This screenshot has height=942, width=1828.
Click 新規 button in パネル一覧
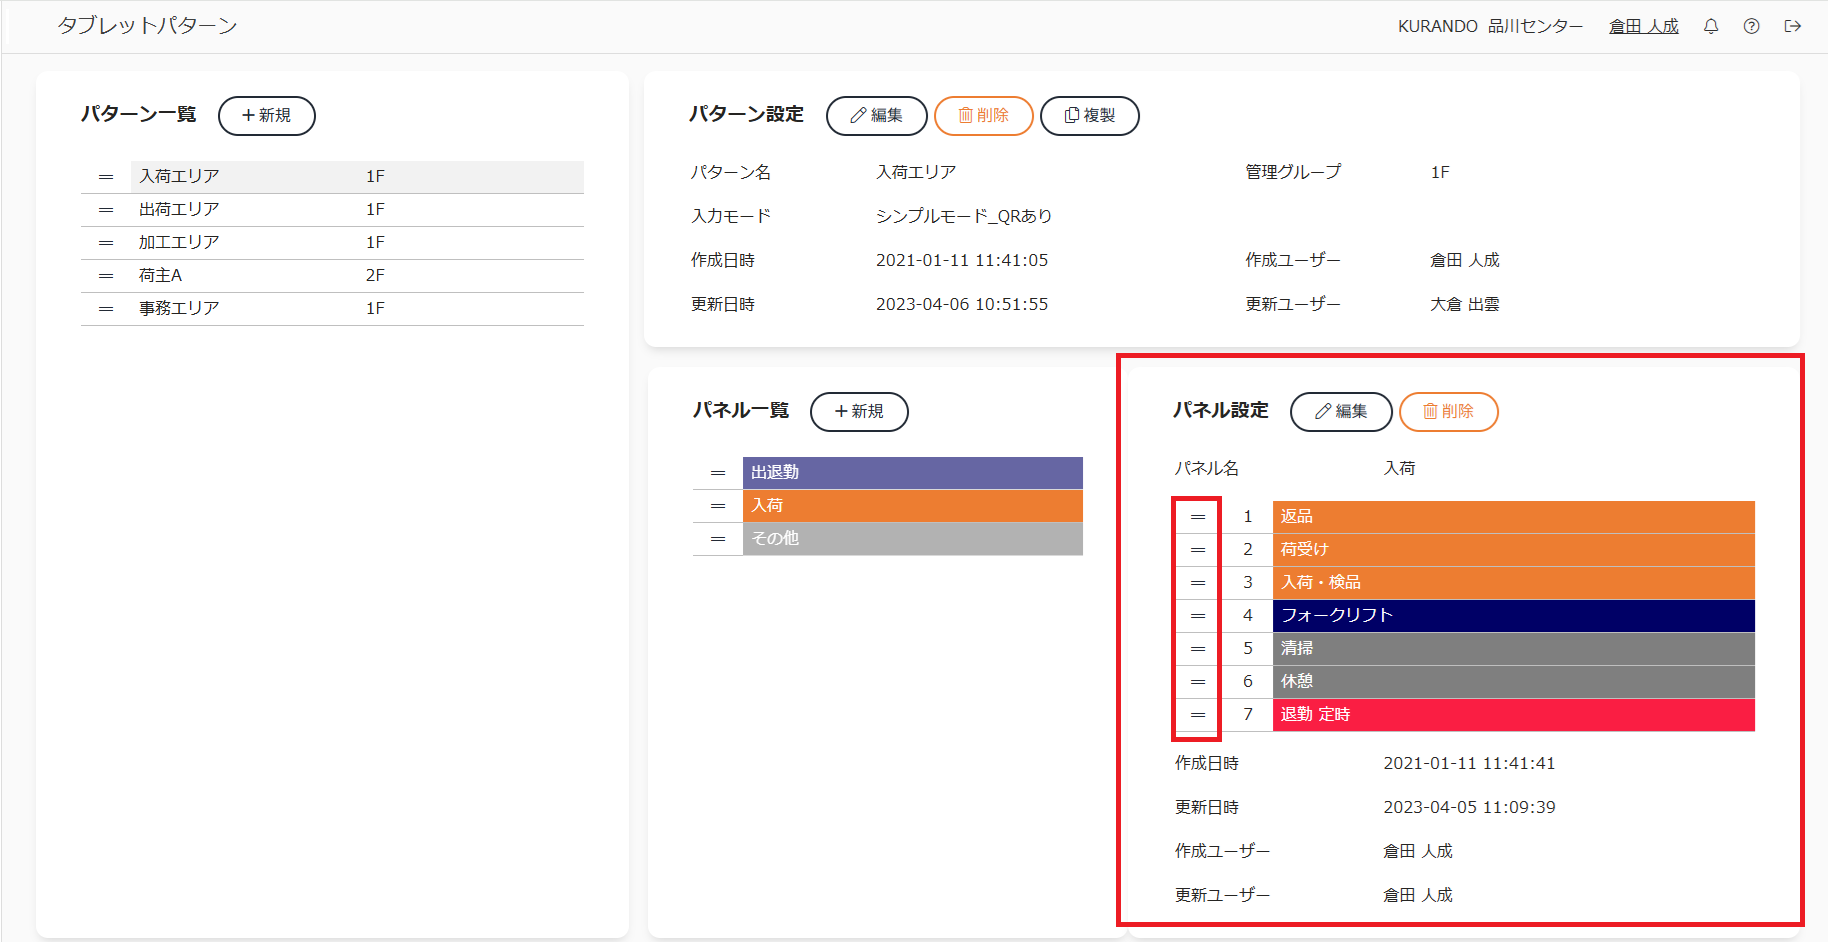[859, 412]
